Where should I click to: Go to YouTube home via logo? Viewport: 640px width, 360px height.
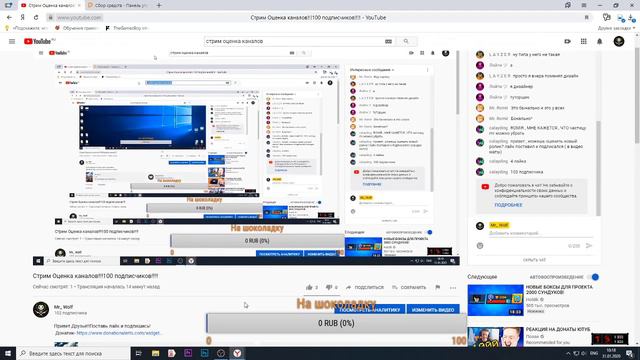click(x=39, y=41)
